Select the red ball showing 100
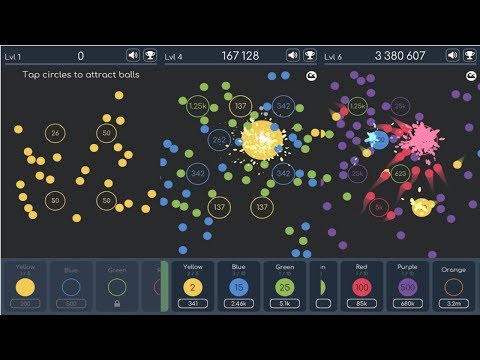This screenshot has width=480, height=360. (362, 287)
